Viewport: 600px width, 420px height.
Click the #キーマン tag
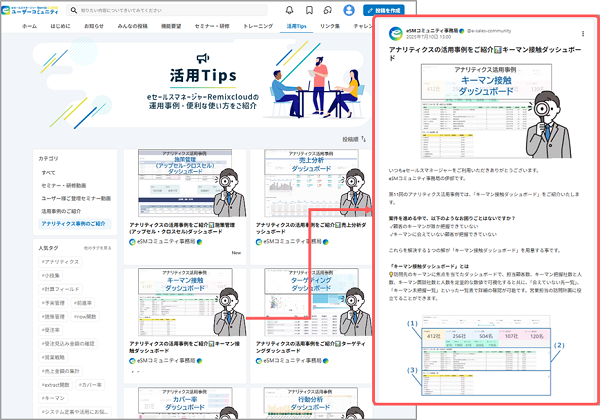(x=53, y=398)
